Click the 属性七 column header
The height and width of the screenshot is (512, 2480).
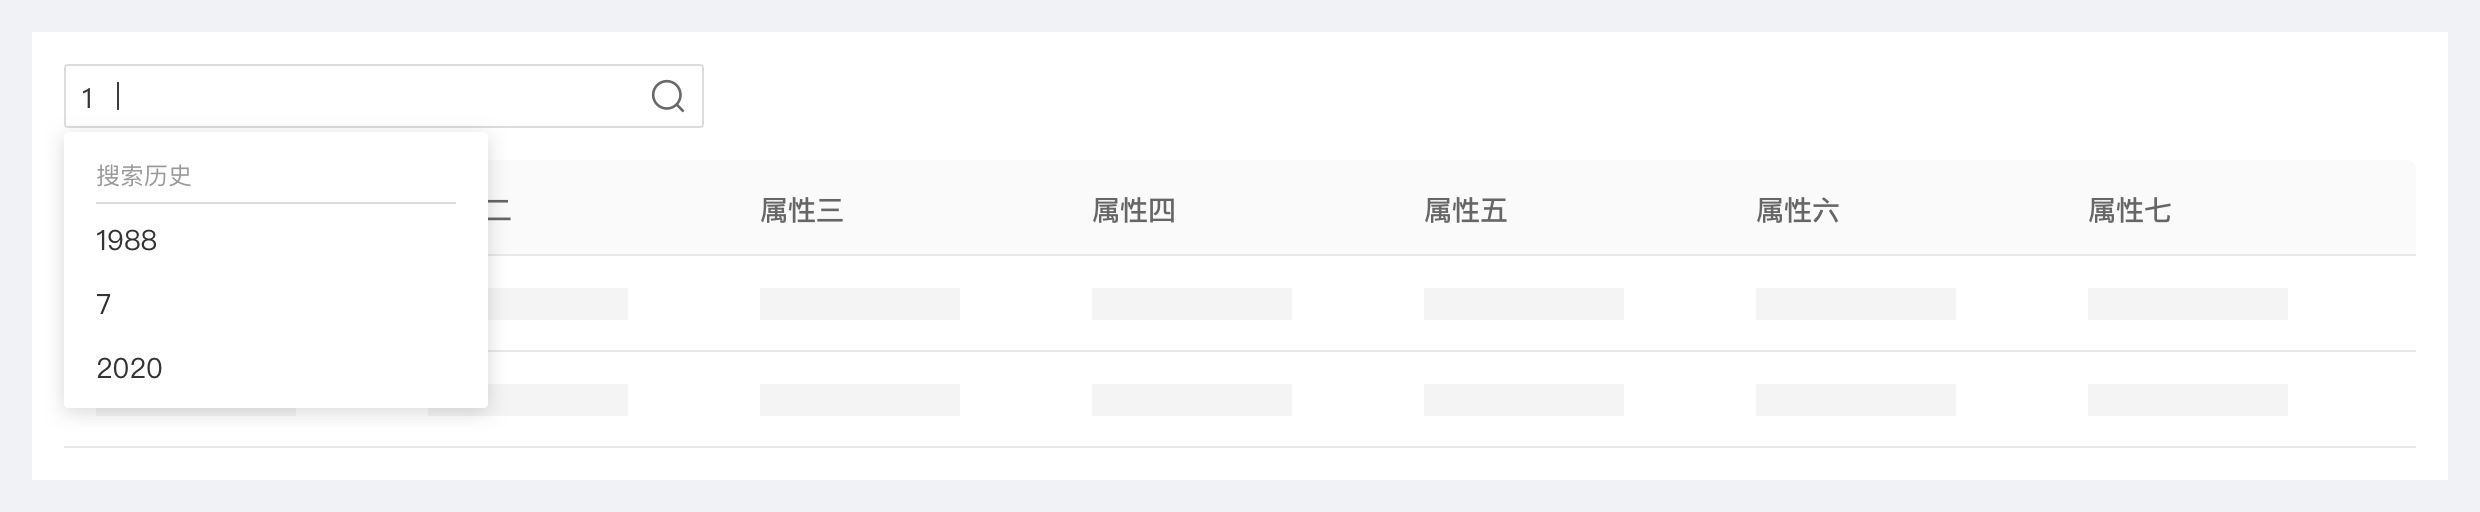point(2129,211)
